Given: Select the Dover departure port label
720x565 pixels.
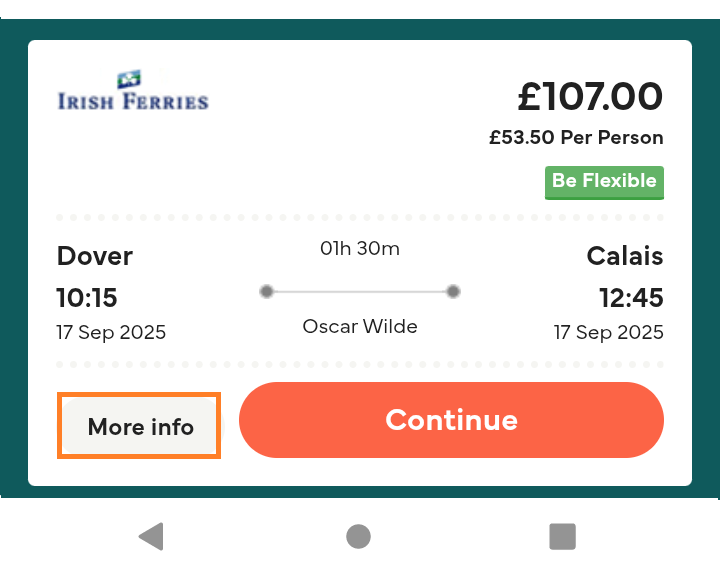Looking at the screenshot, I should 95,256.
